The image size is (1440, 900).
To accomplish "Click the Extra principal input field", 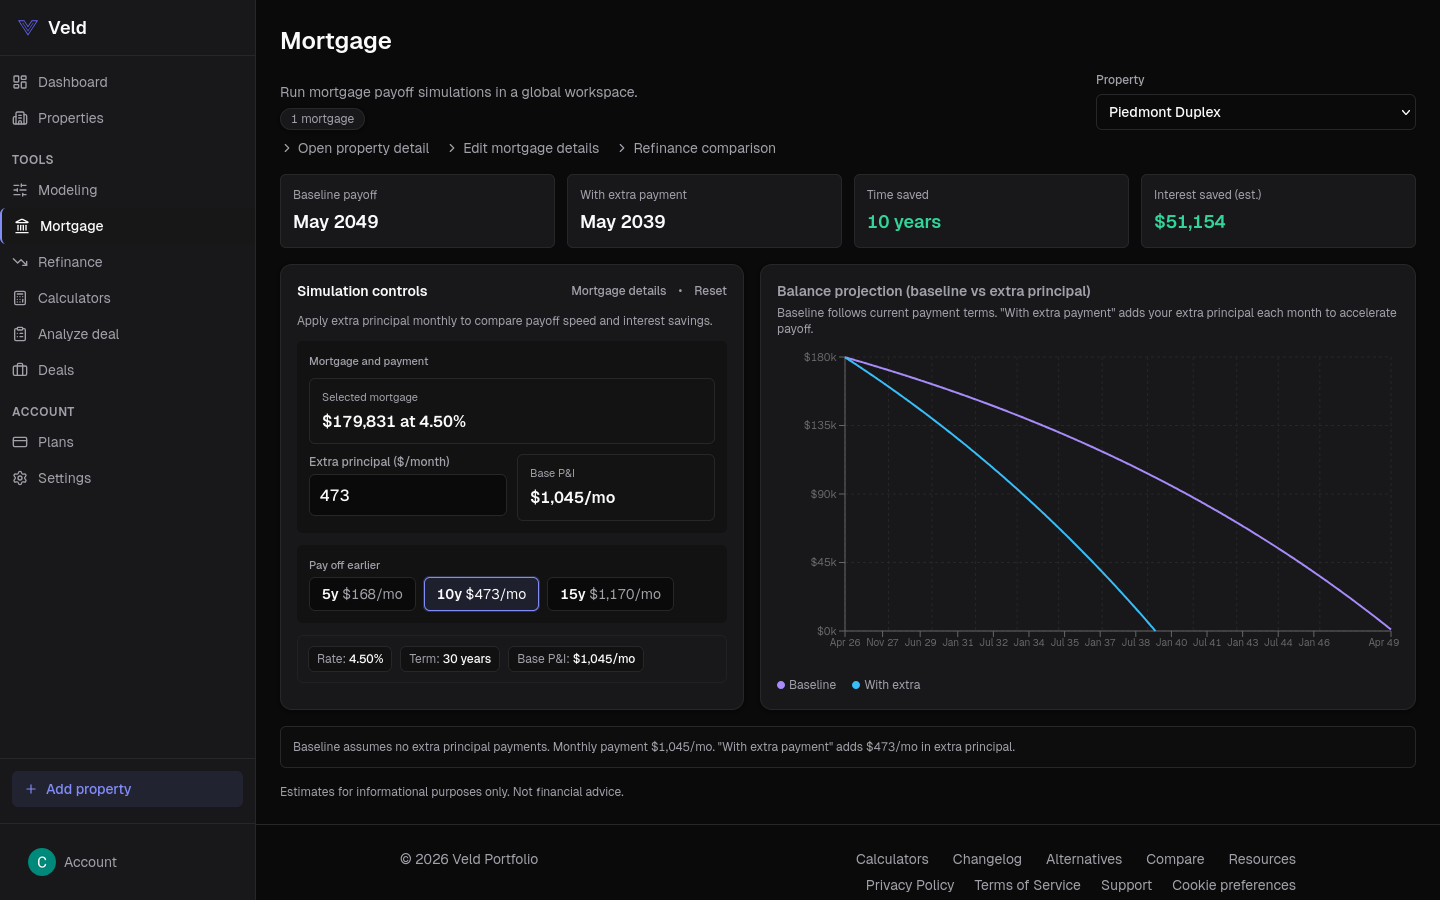I will [407, 495].
